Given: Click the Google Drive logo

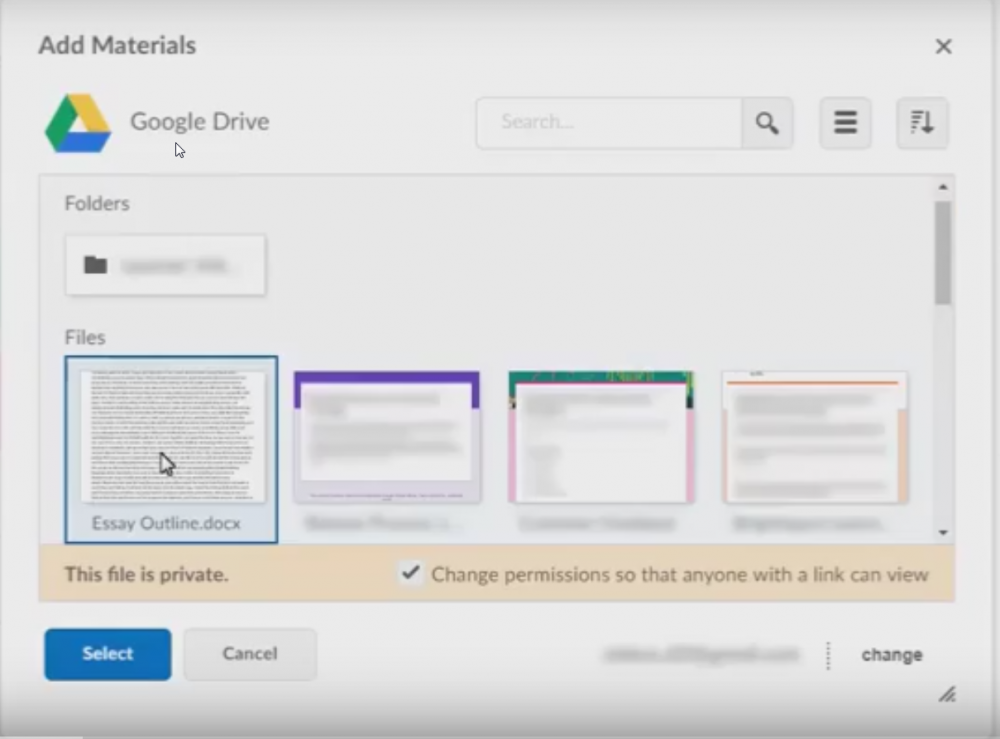Looking at the screenshot, I should (x=77, y=122).
